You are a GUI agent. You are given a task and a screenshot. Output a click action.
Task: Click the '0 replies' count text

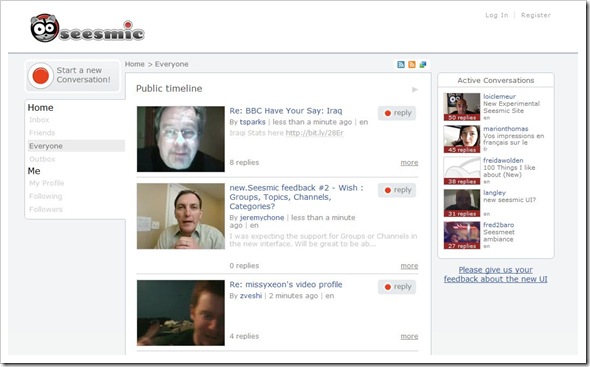coord(244,266)
